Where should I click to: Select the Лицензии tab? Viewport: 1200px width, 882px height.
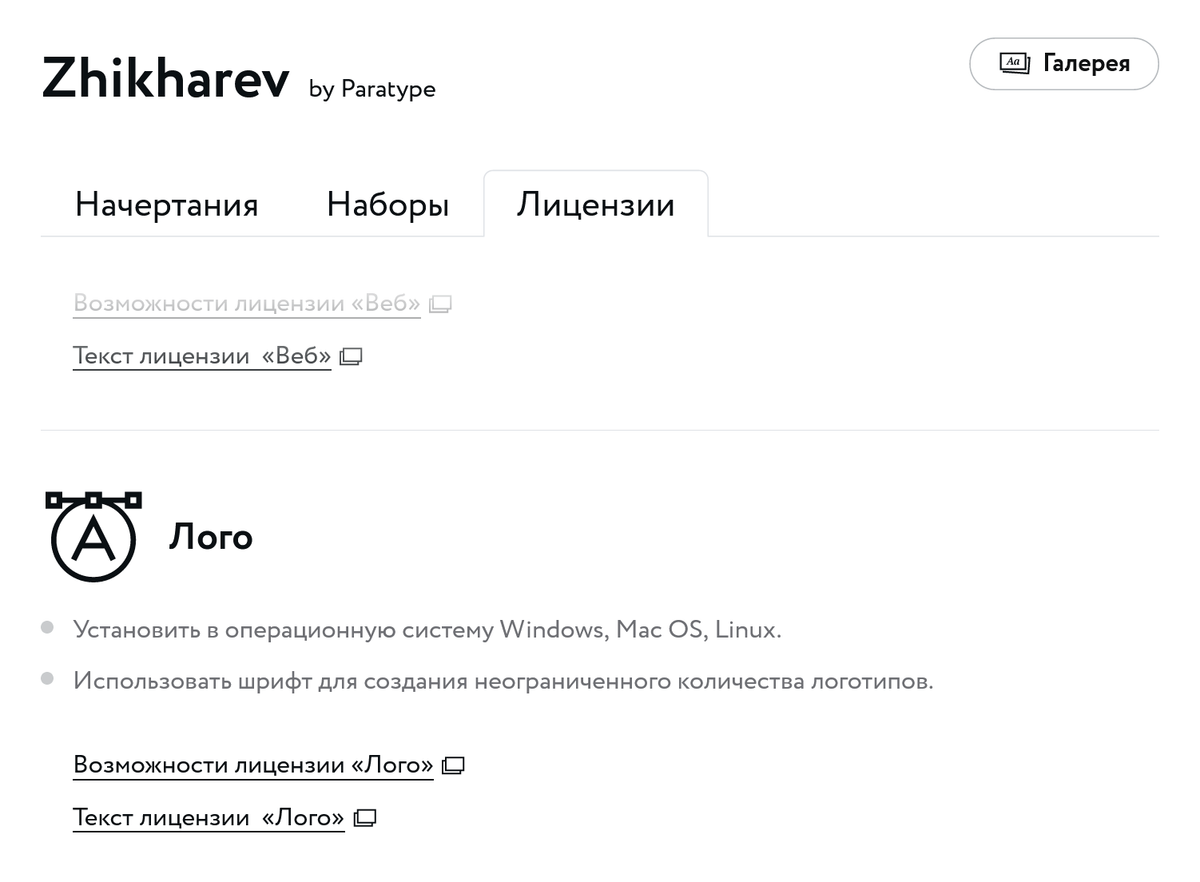tap(595, 204)
